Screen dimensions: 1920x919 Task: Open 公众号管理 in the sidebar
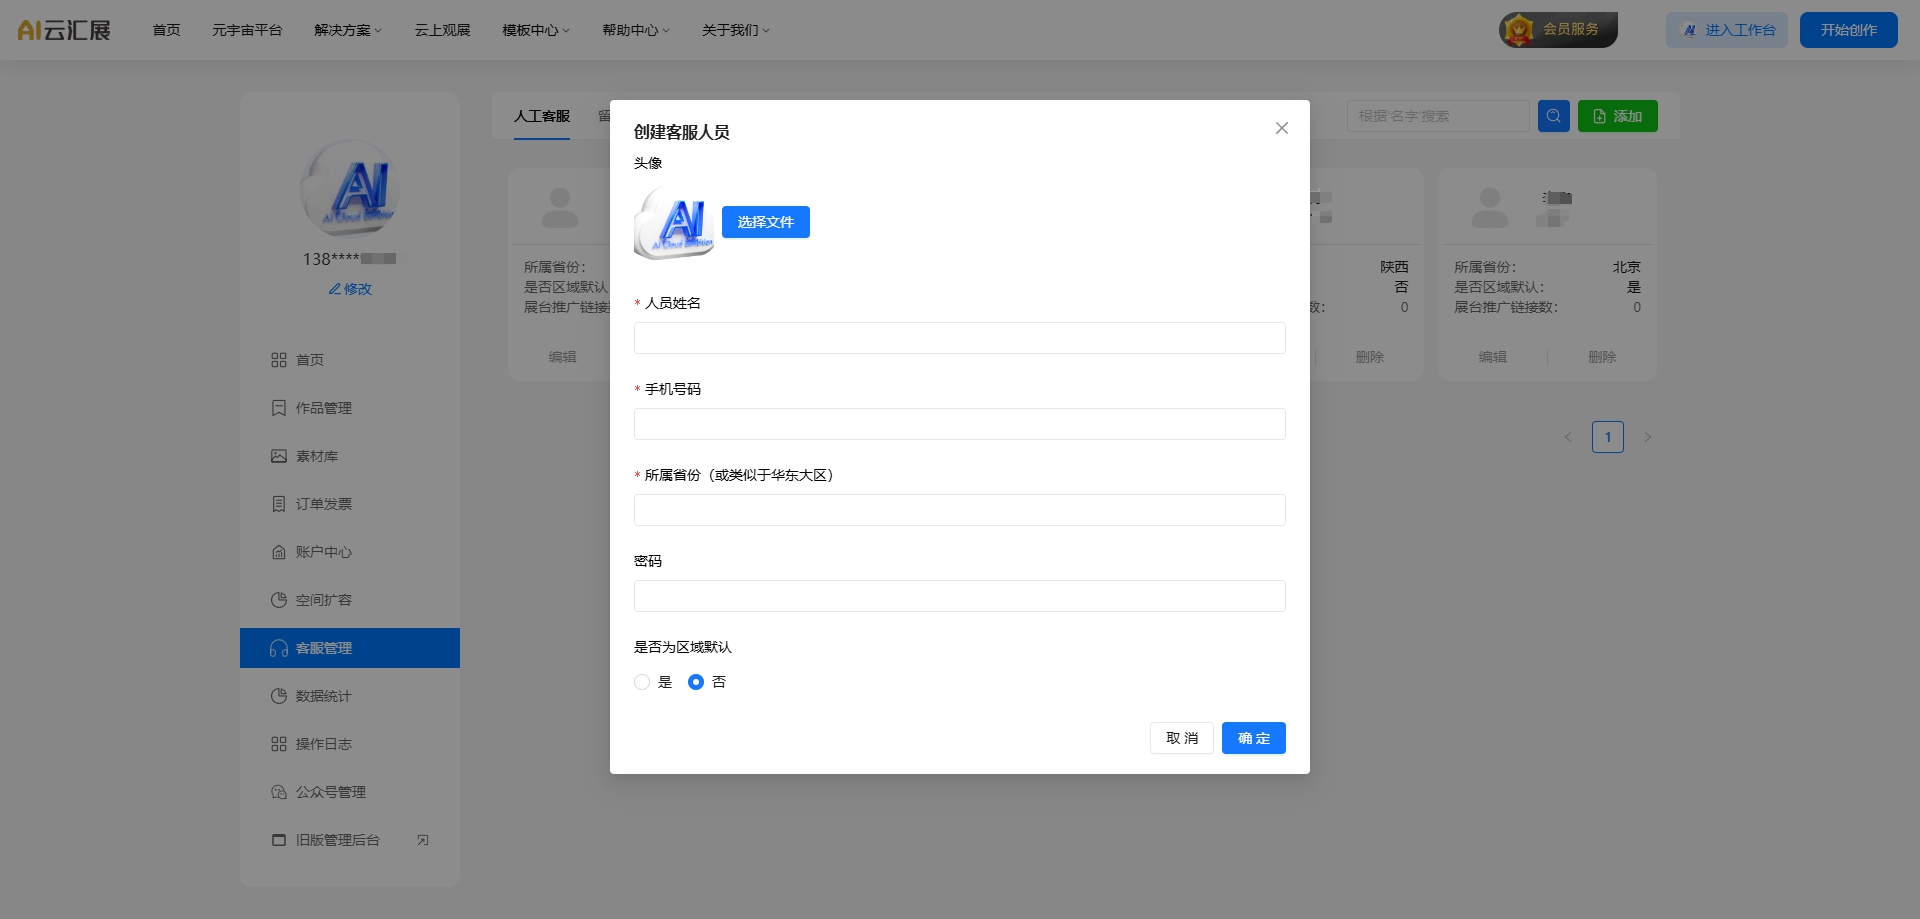point(331,791)
